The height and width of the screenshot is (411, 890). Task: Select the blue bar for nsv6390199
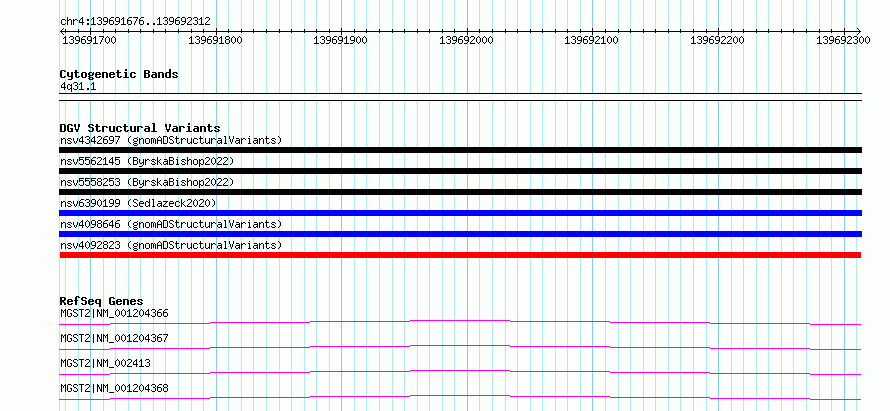460,213
